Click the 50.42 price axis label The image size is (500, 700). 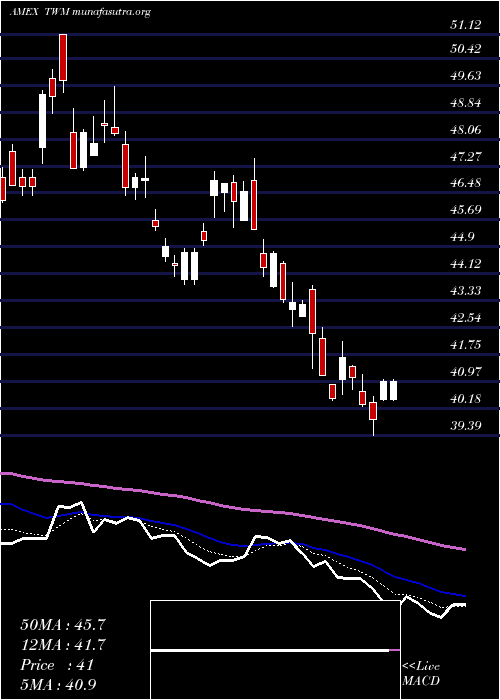[466, 49]
